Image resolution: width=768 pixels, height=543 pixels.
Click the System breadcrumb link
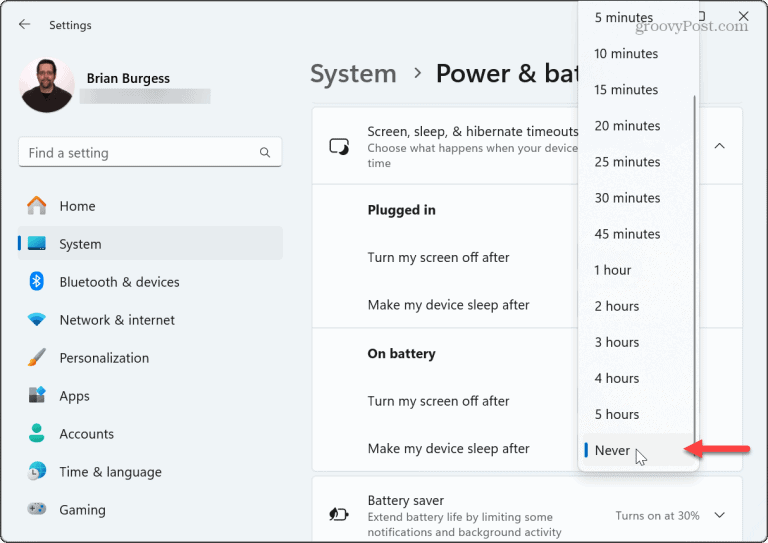[x=353, y=74]
